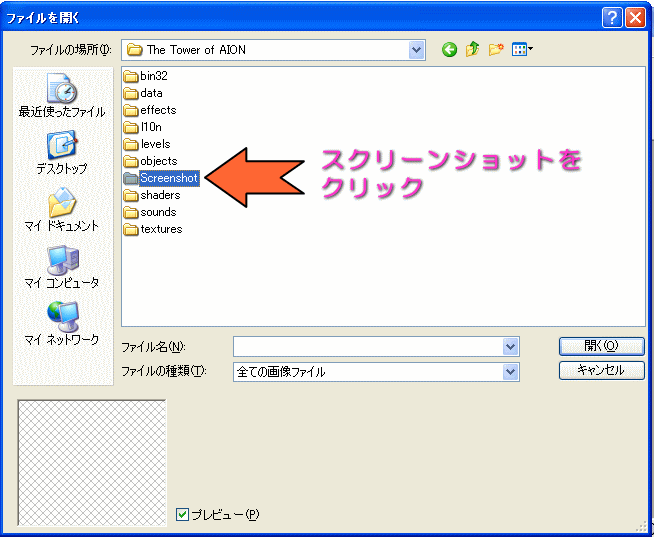
Task: Select デスクトップ in places bar
Action: point(62,153)
